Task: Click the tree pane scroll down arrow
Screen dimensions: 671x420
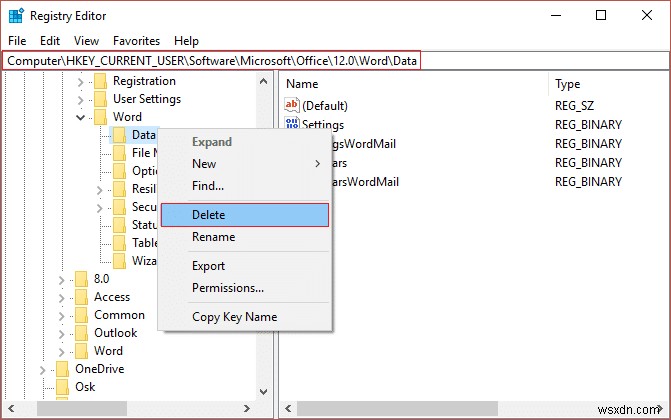Action: 264,391
